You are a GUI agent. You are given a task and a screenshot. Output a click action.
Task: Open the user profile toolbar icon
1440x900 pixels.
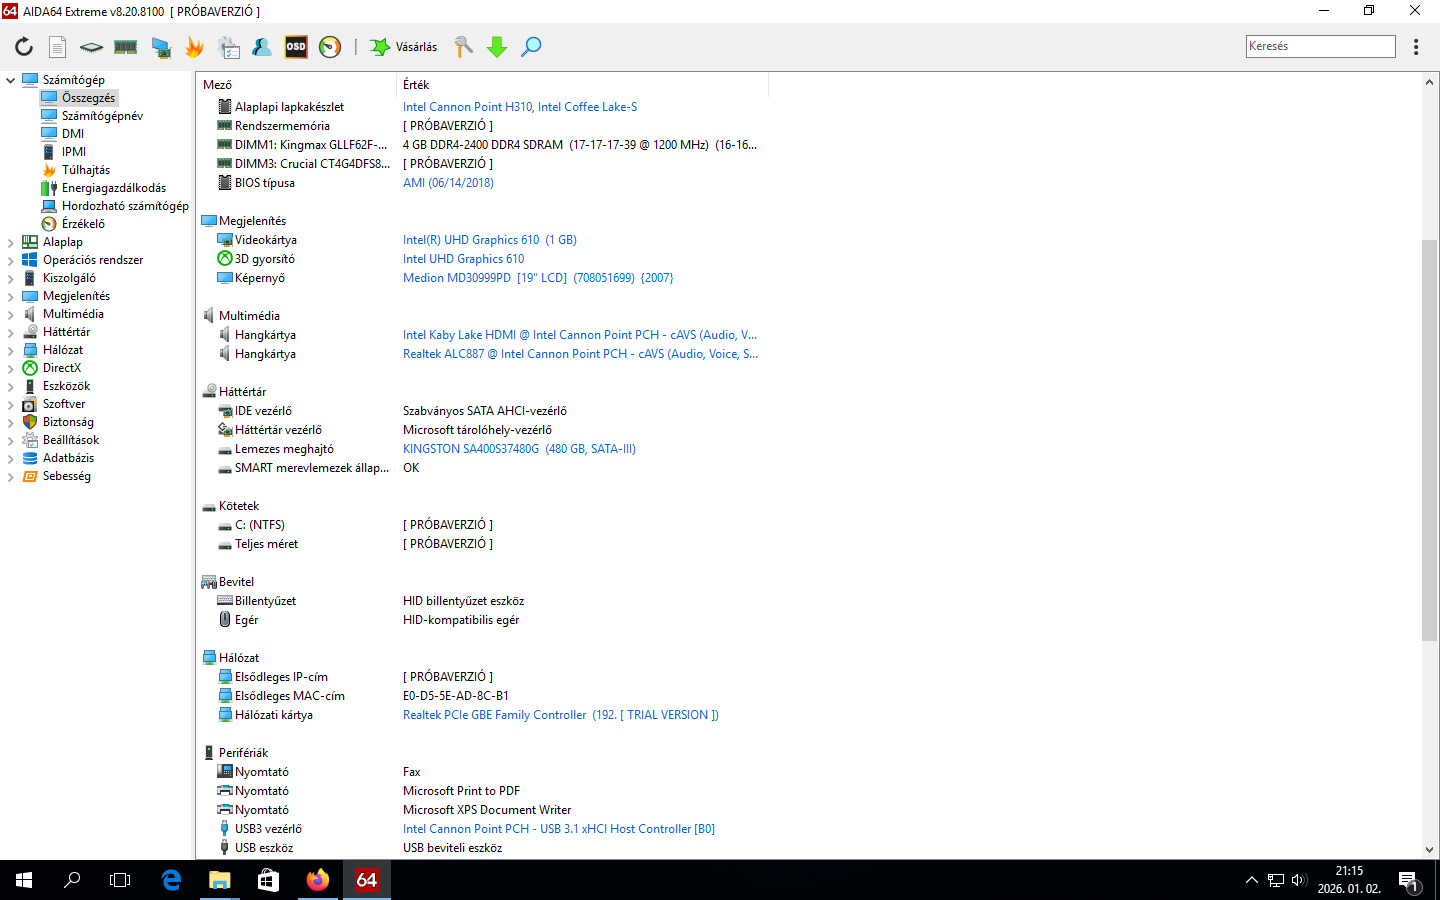pos(262,46)
